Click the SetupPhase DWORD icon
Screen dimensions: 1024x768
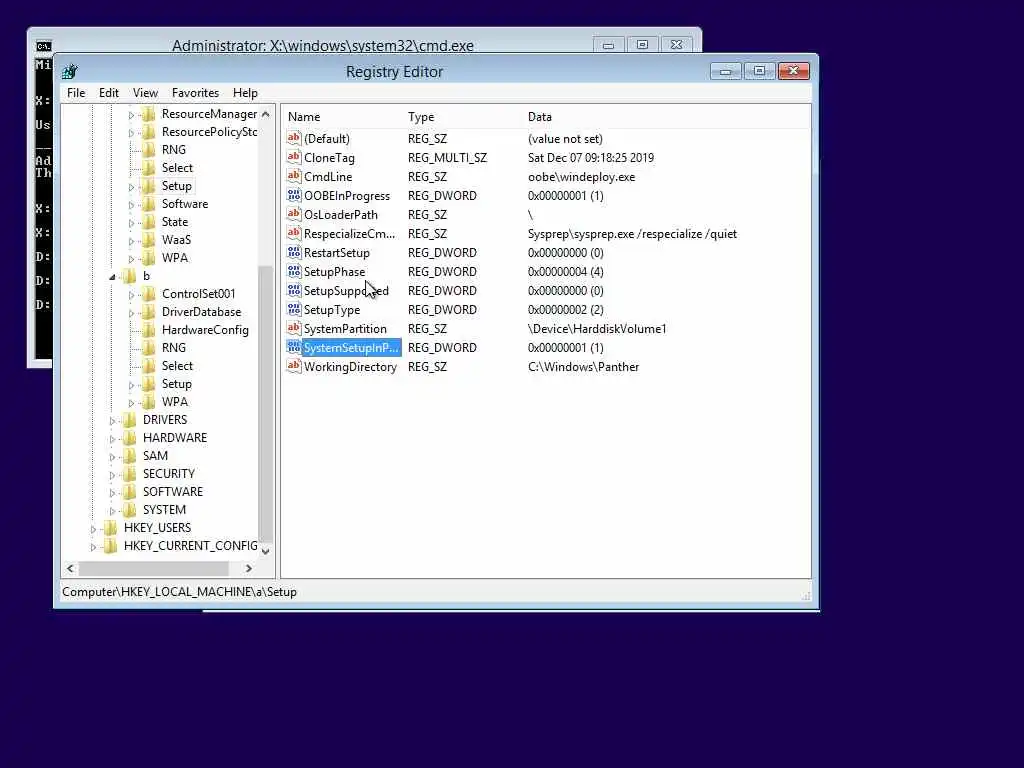coord(294,271)
